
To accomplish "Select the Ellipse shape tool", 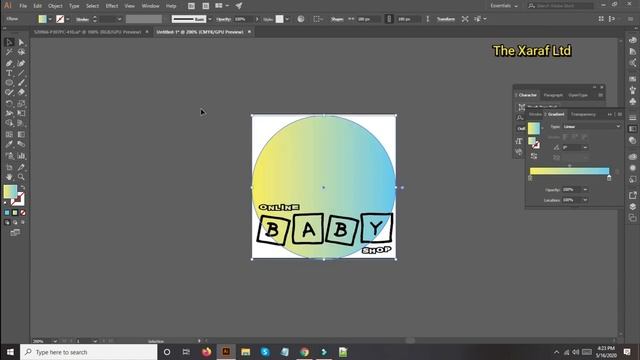I will click(x=9, y=83).
